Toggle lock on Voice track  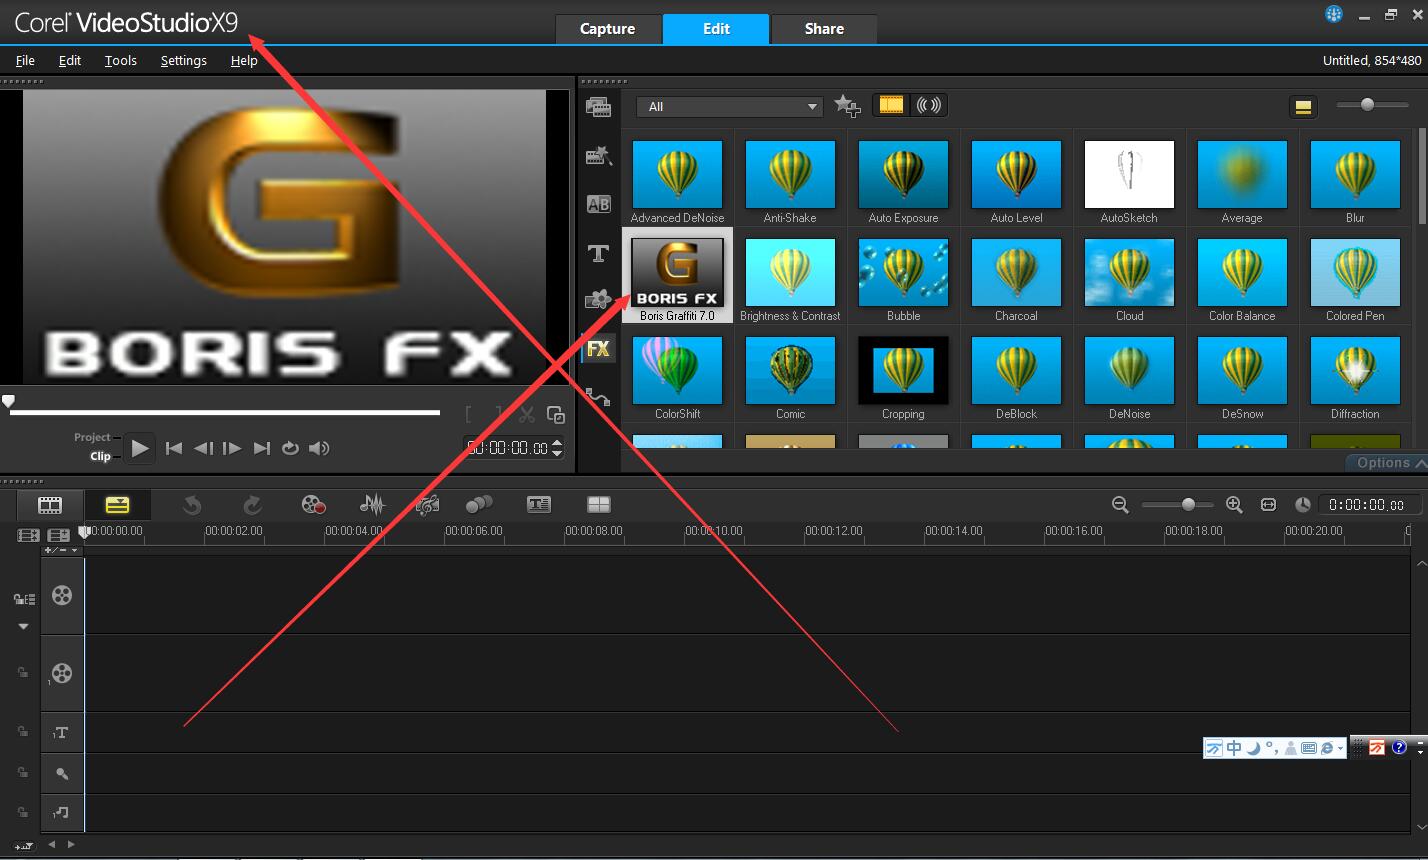coord(22,773)
